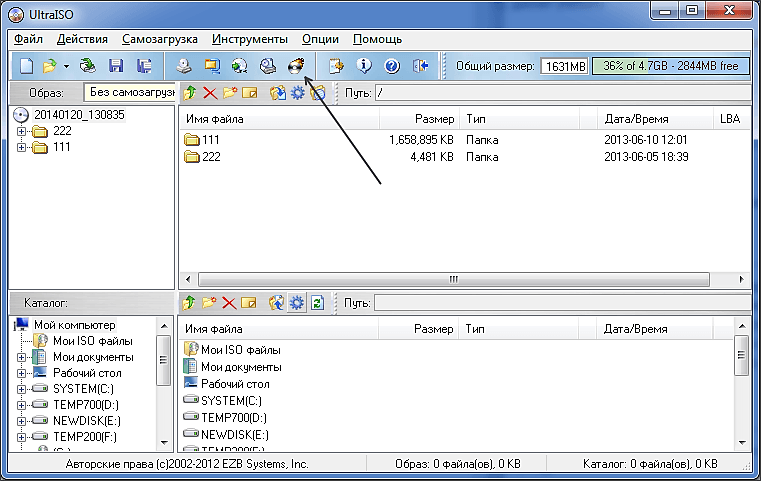Open the Опции menu

320,39
